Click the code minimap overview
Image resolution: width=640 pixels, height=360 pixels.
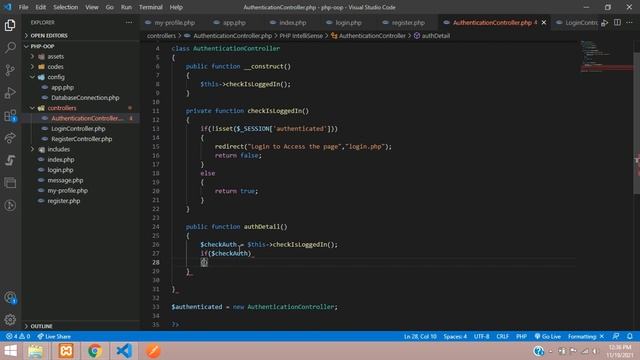[606, 57]
